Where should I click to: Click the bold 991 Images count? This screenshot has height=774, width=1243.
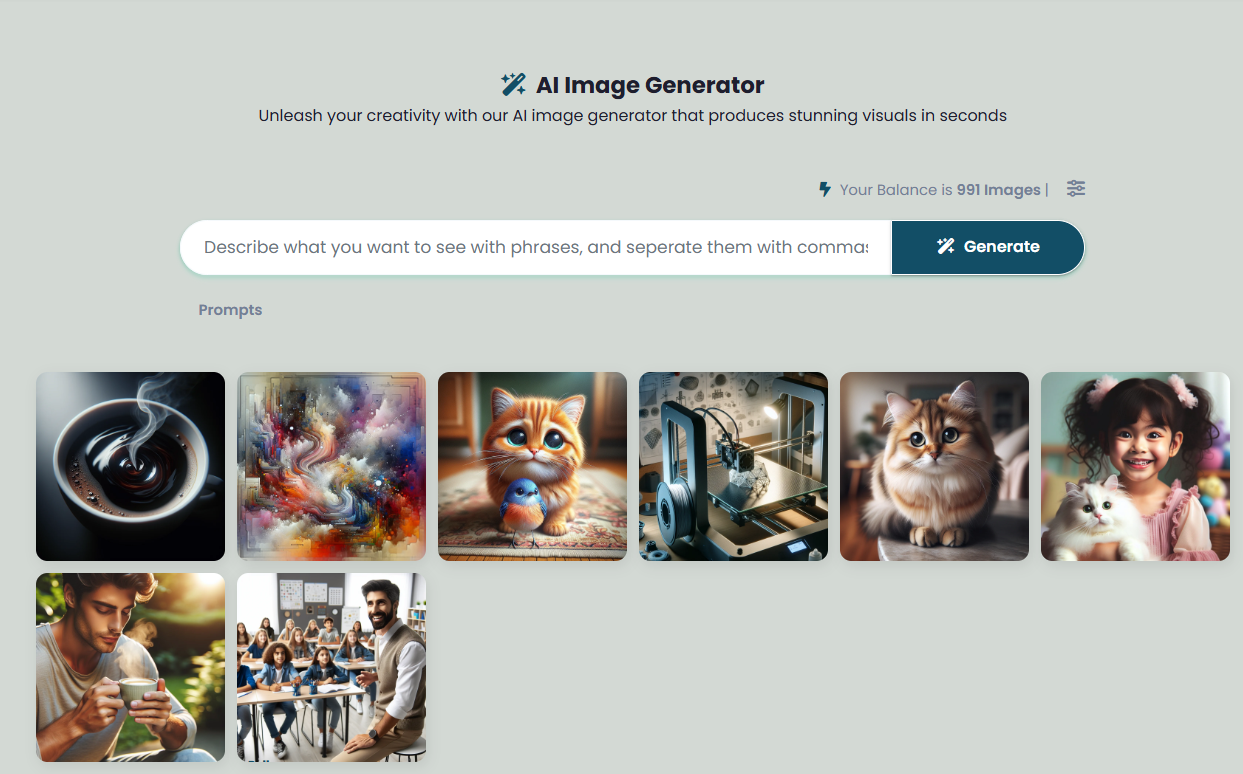pyautogui.click(x=998, y=190)
